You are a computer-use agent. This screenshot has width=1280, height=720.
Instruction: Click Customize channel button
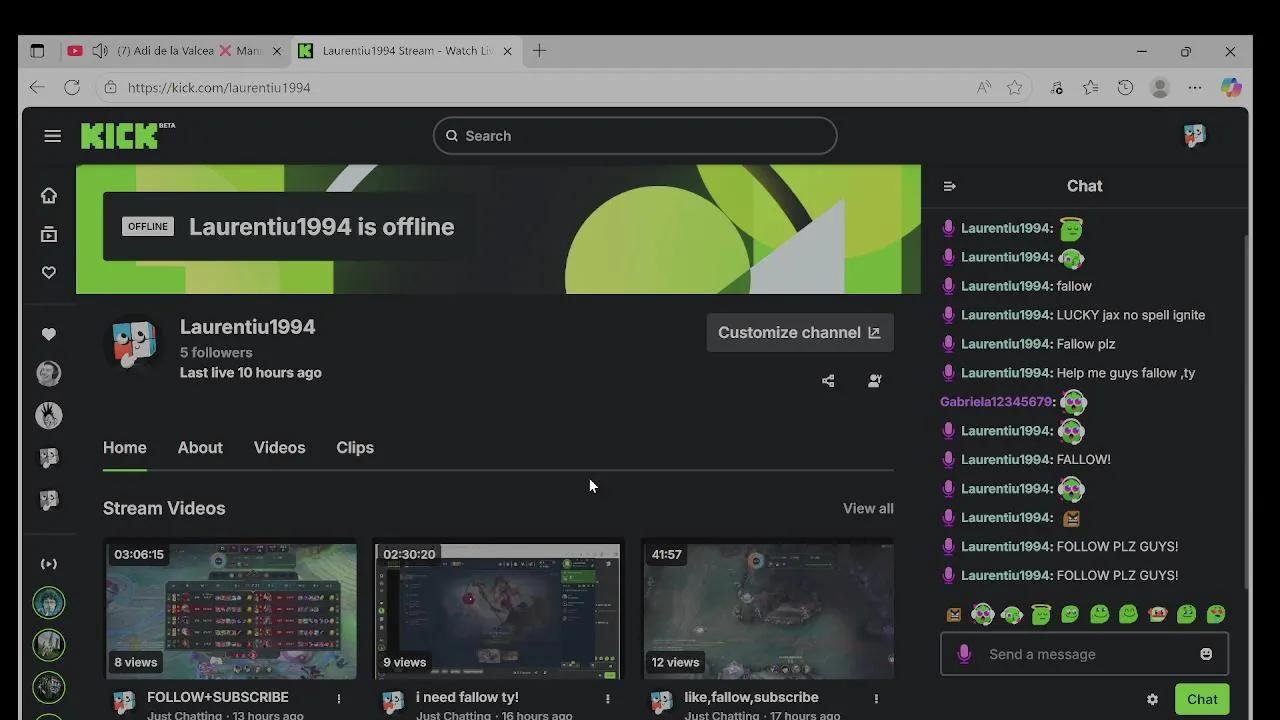point(800,333)
